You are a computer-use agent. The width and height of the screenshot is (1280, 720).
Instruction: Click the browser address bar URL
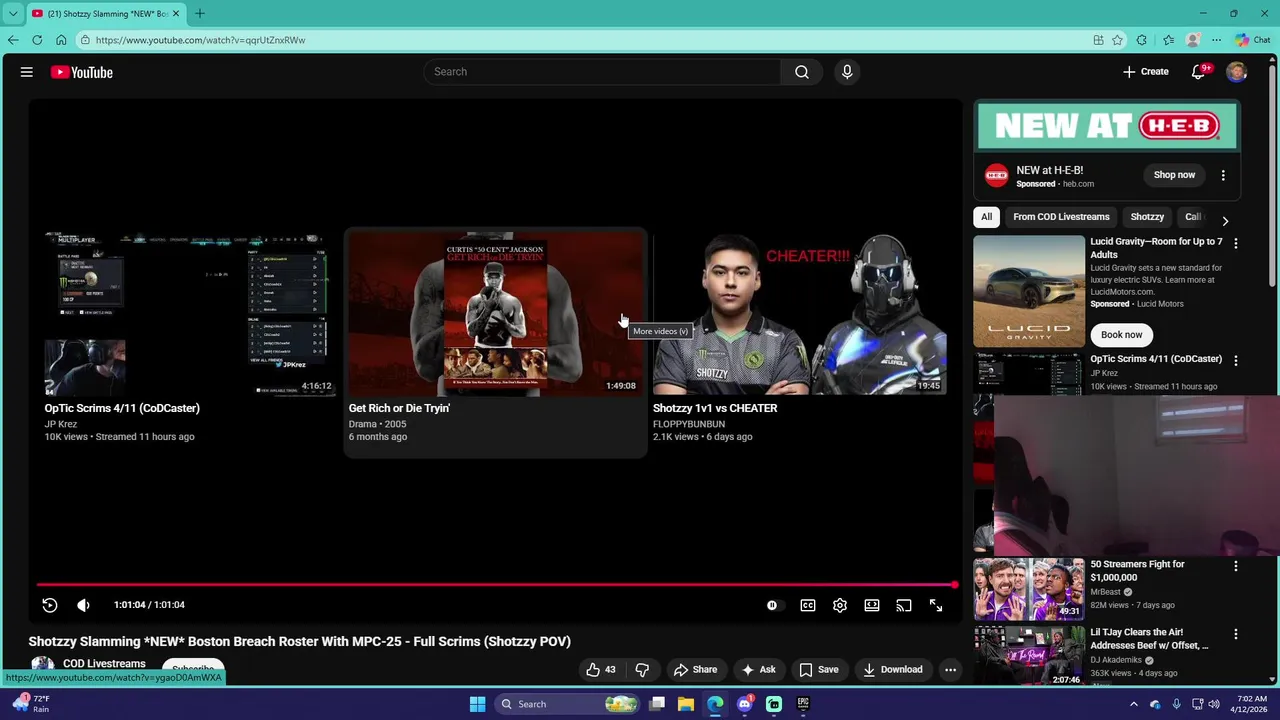pos(200,40)
